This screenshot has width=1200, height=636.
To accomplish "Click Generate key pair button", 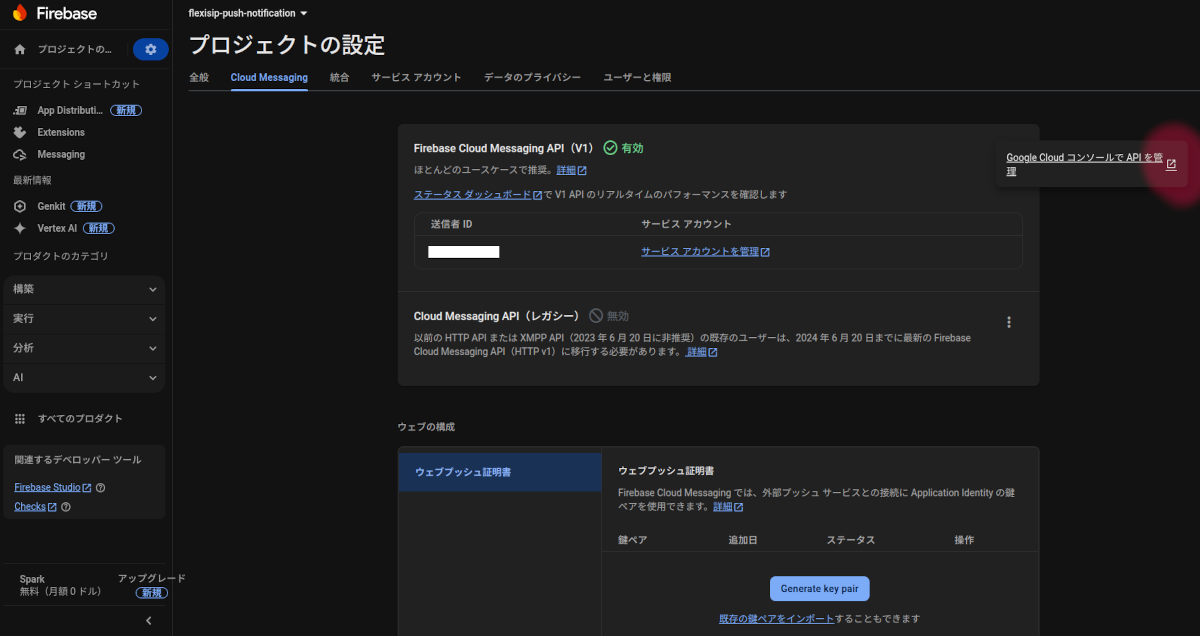I will pyautogui.click(x=820, y=589).
